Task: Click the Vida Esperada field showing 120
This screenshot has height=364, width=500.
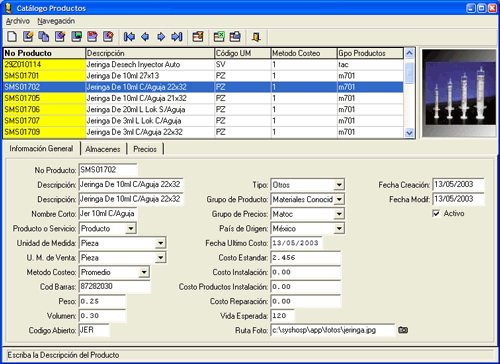Action: (x=283, y=316)
